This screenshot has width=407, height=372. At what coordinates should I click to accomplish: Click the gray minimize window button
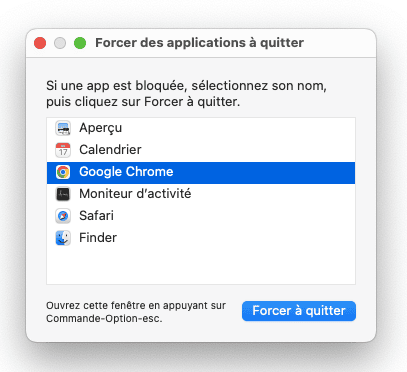(60, 43)
